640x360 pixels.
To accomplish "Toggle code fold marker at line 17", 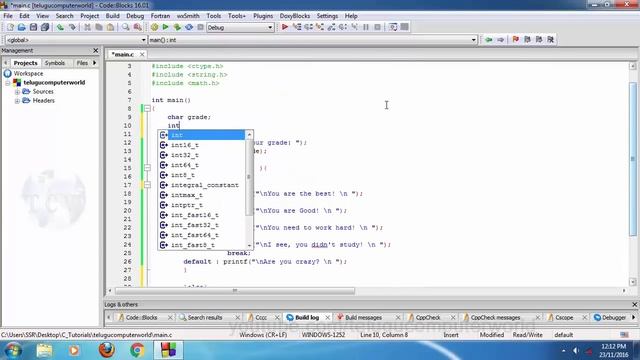I will [147, 185].
